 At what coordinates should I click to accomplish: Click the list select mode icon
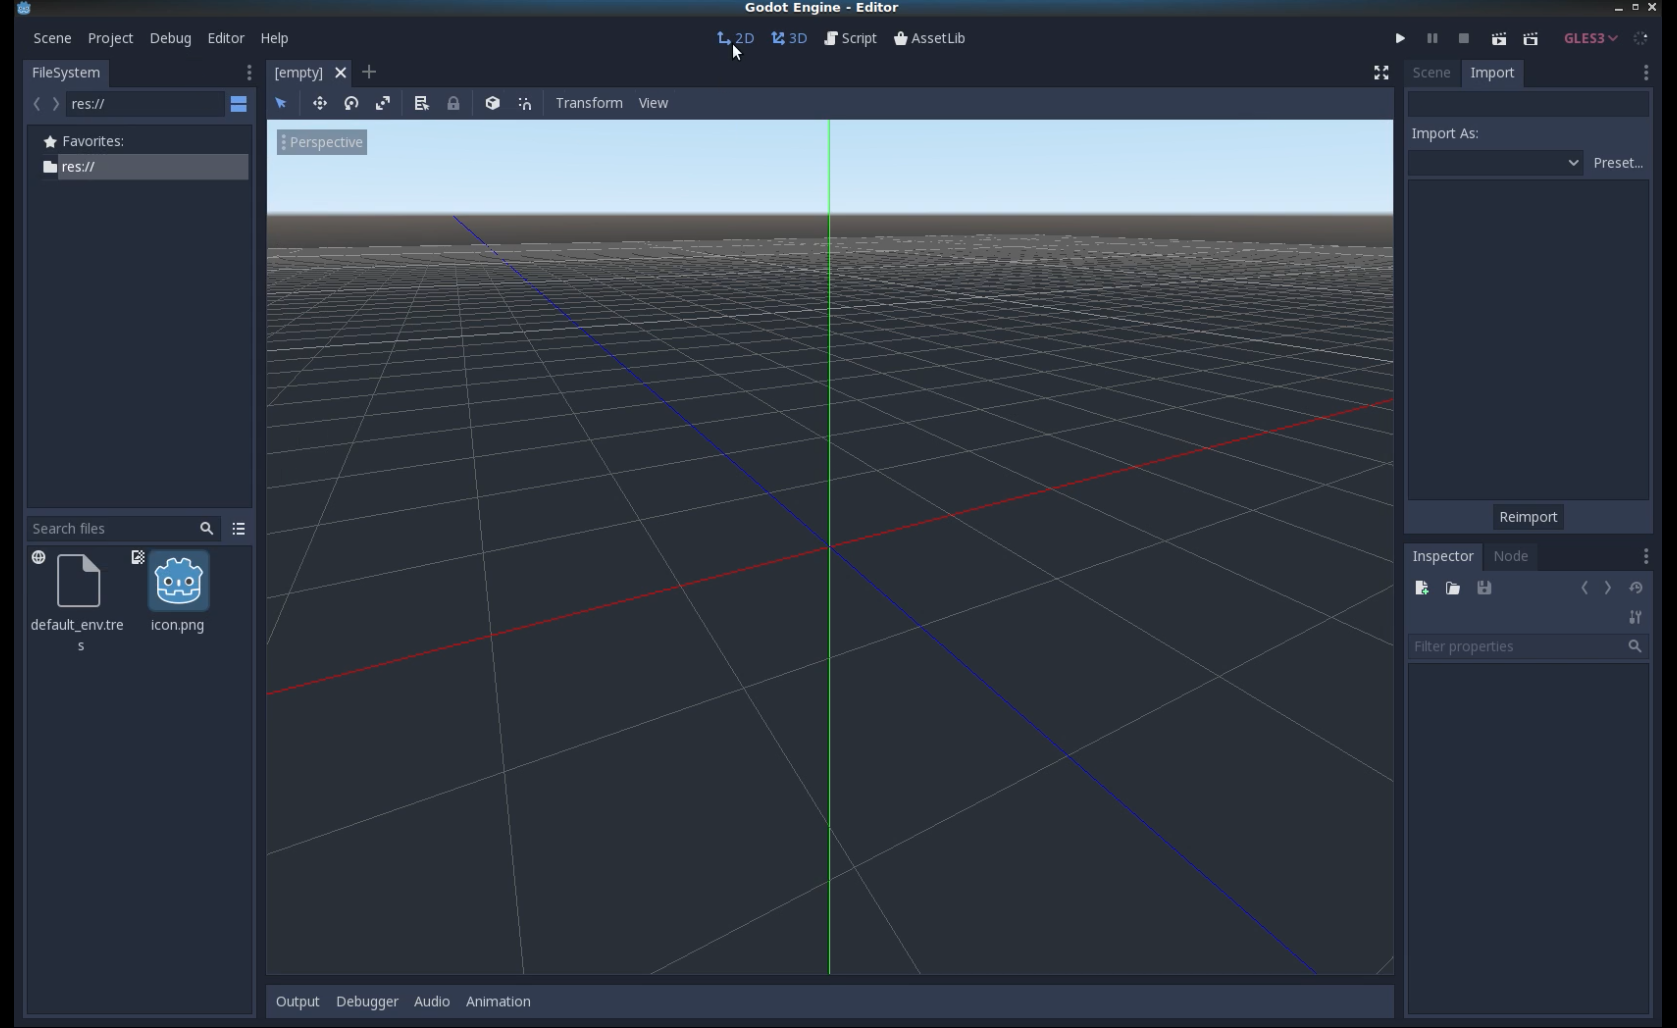(421, 103)
